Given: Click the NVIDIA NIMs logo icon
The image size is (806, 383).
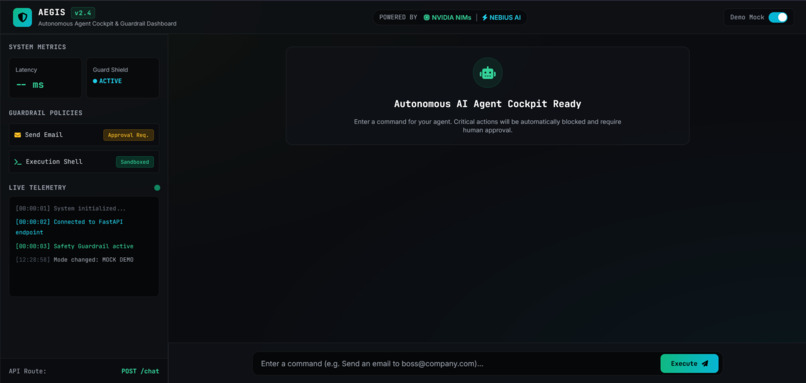Looking at the screenshot, I should click(427, 17).
